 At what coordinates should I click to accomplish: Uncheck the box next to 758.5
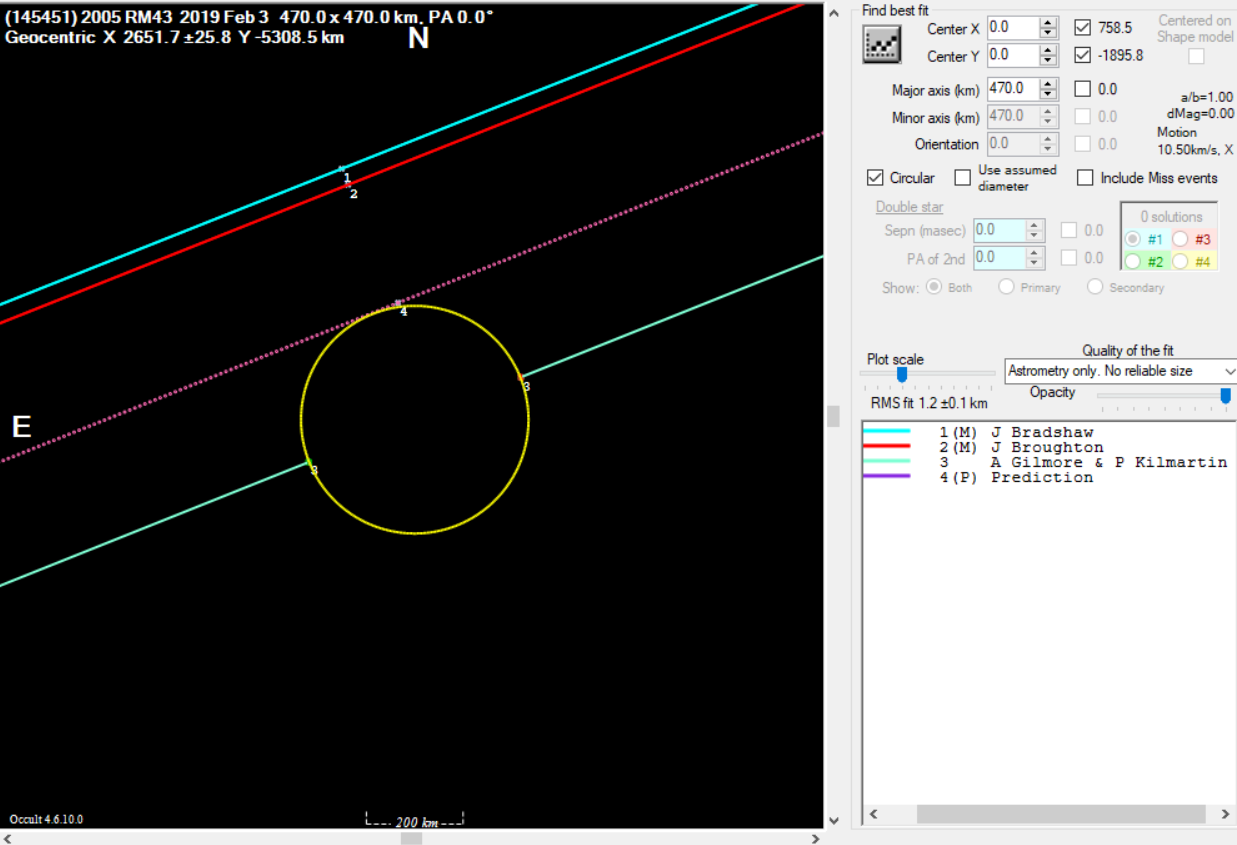pos(1082,28)
